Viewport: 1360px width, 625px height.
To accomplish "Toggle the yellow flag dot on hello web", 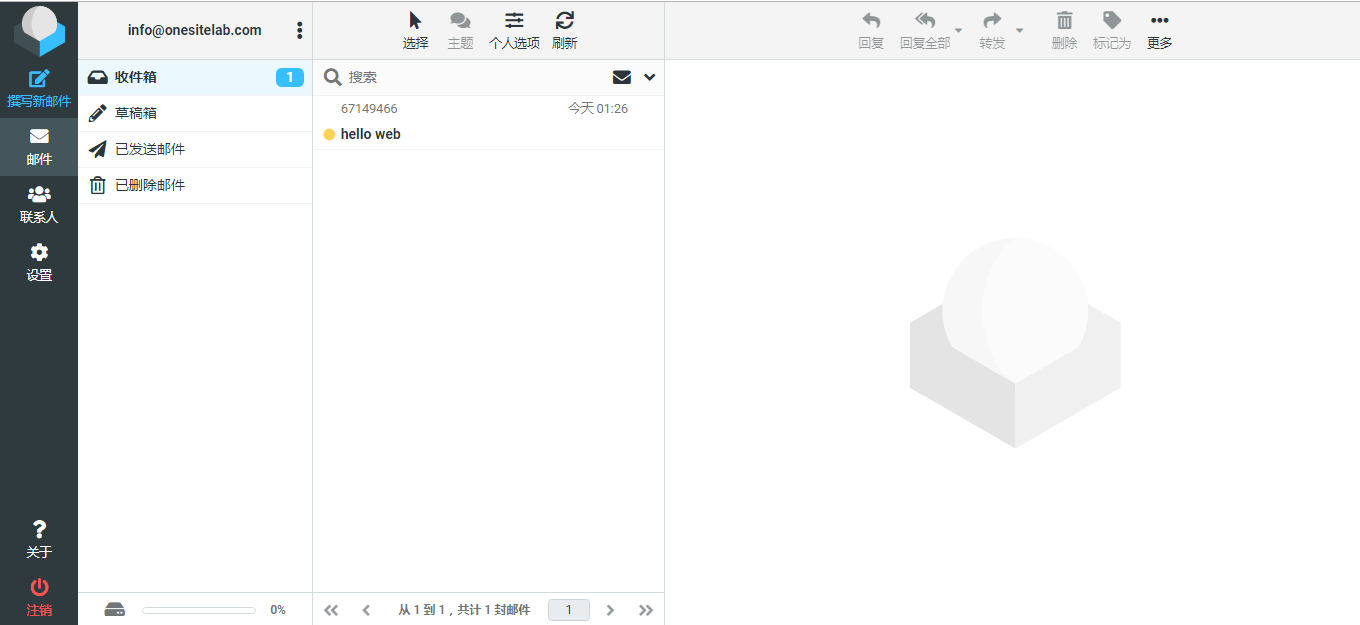I will (329, 135).
